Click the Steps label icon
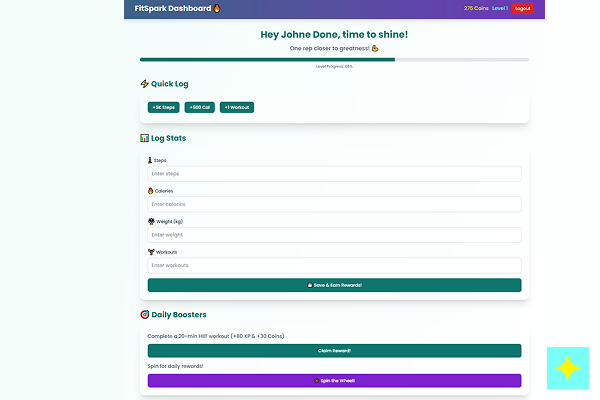The image size is (600, 400). pos(151,160)
